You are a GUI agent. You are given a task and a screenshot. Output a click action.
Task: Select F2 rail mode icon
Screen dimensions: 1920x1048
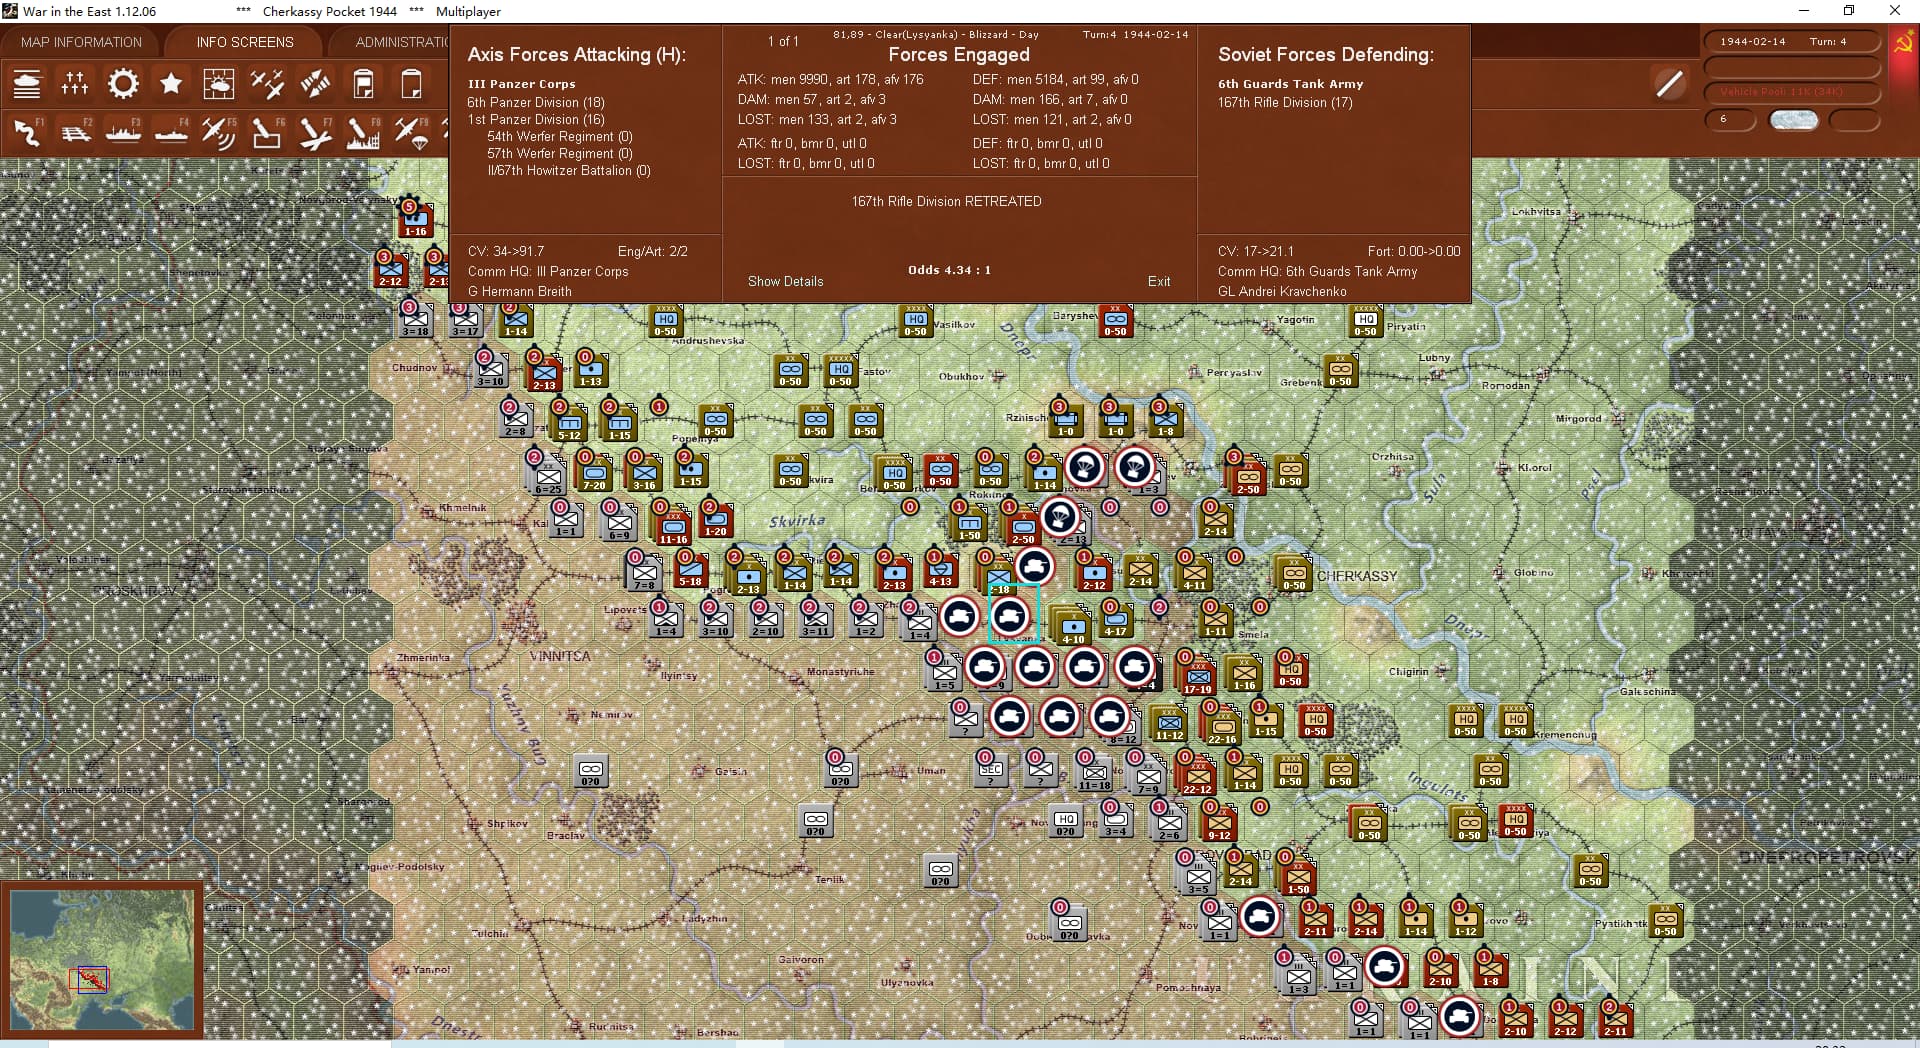pyautogui.click(x=75, y=132)
